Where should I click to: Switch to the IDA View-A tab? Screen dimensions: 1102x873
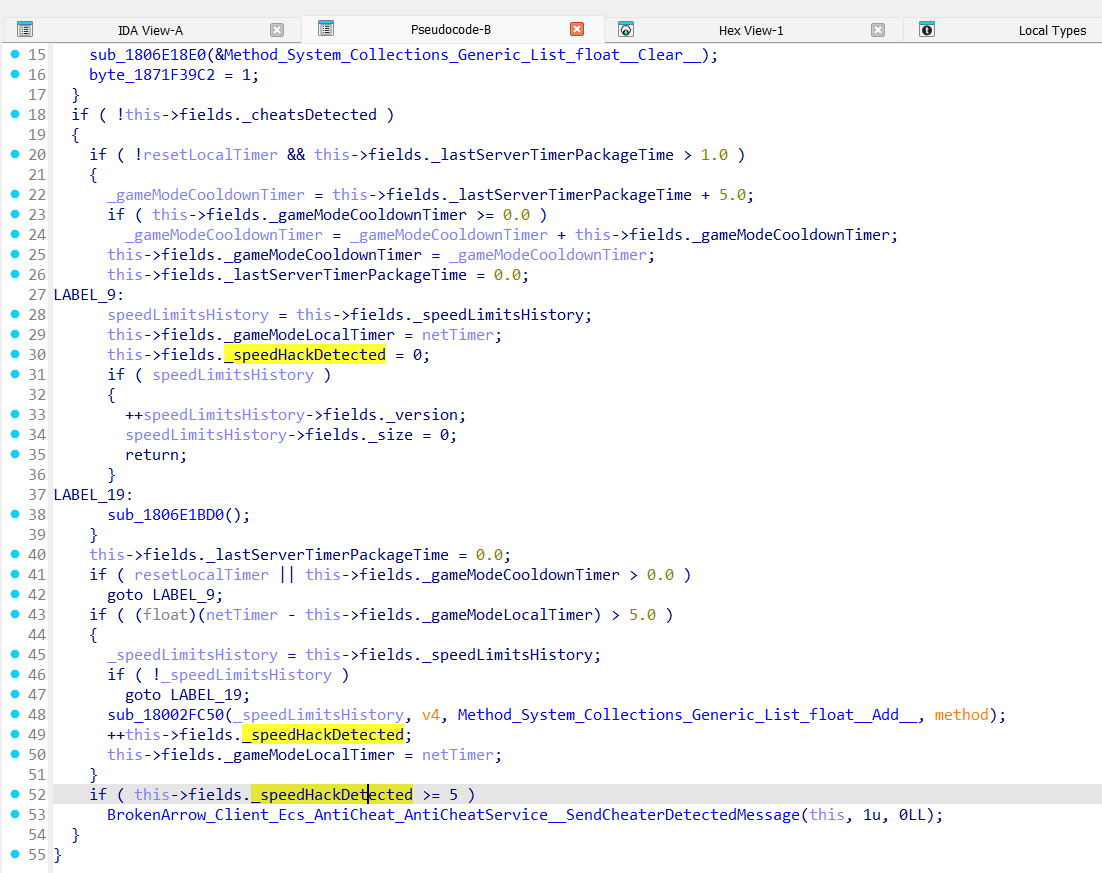pyautogui.click(x=150, y=30)
